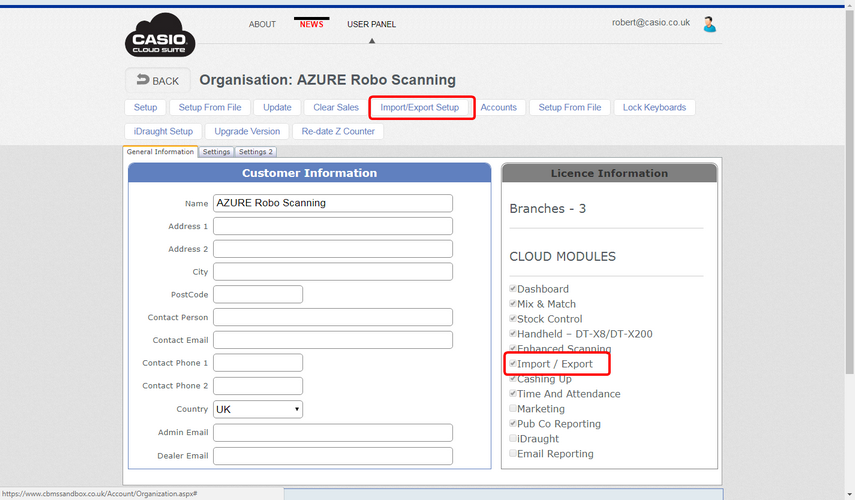Focus the Dealer Email field

click(x=333, y=456)
